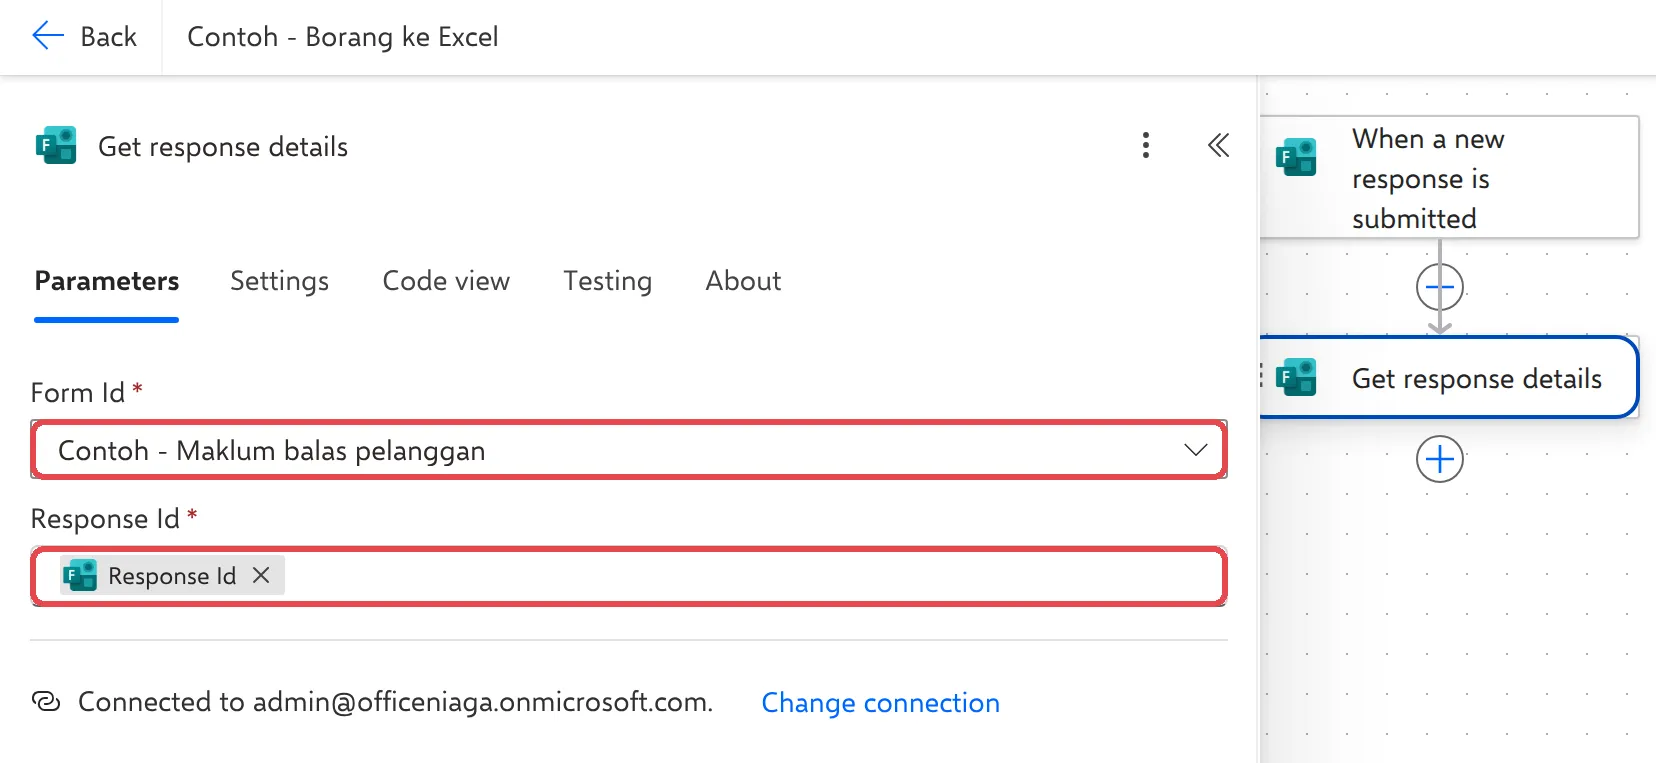This screenshot has width=1656, height=763.
Task: Click the connection link icon
Action: pyautogui.click(x=46, y=701)
